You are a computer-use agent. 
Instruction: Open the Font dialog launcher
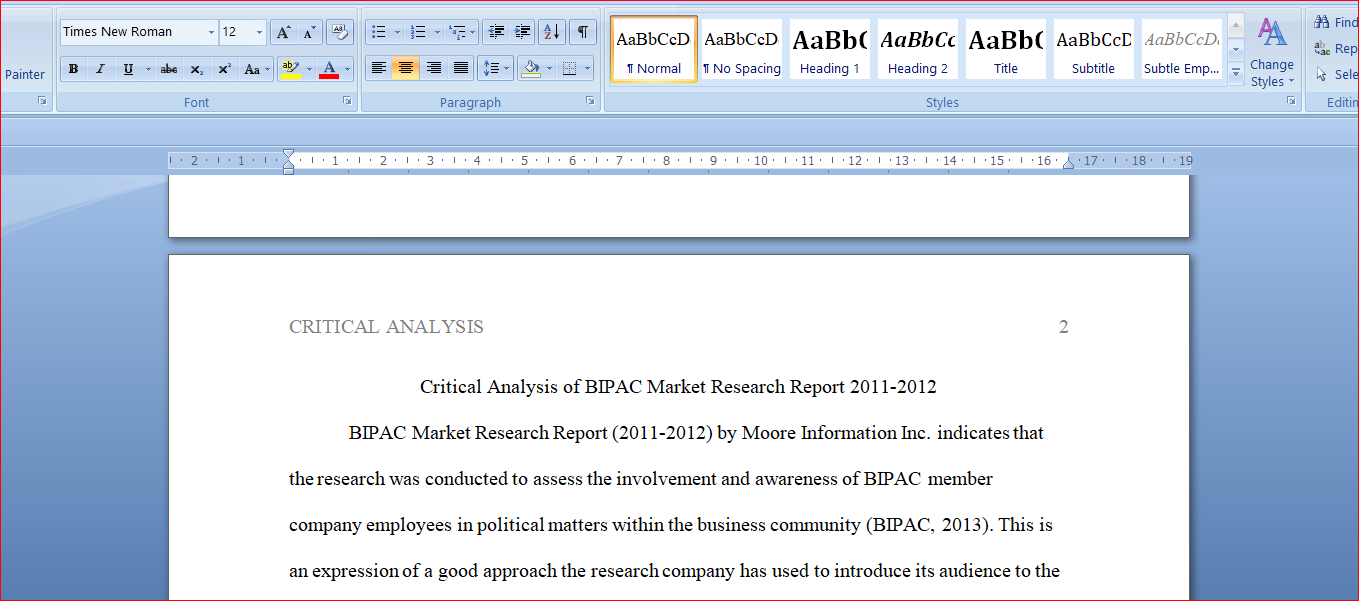(347, 101)
